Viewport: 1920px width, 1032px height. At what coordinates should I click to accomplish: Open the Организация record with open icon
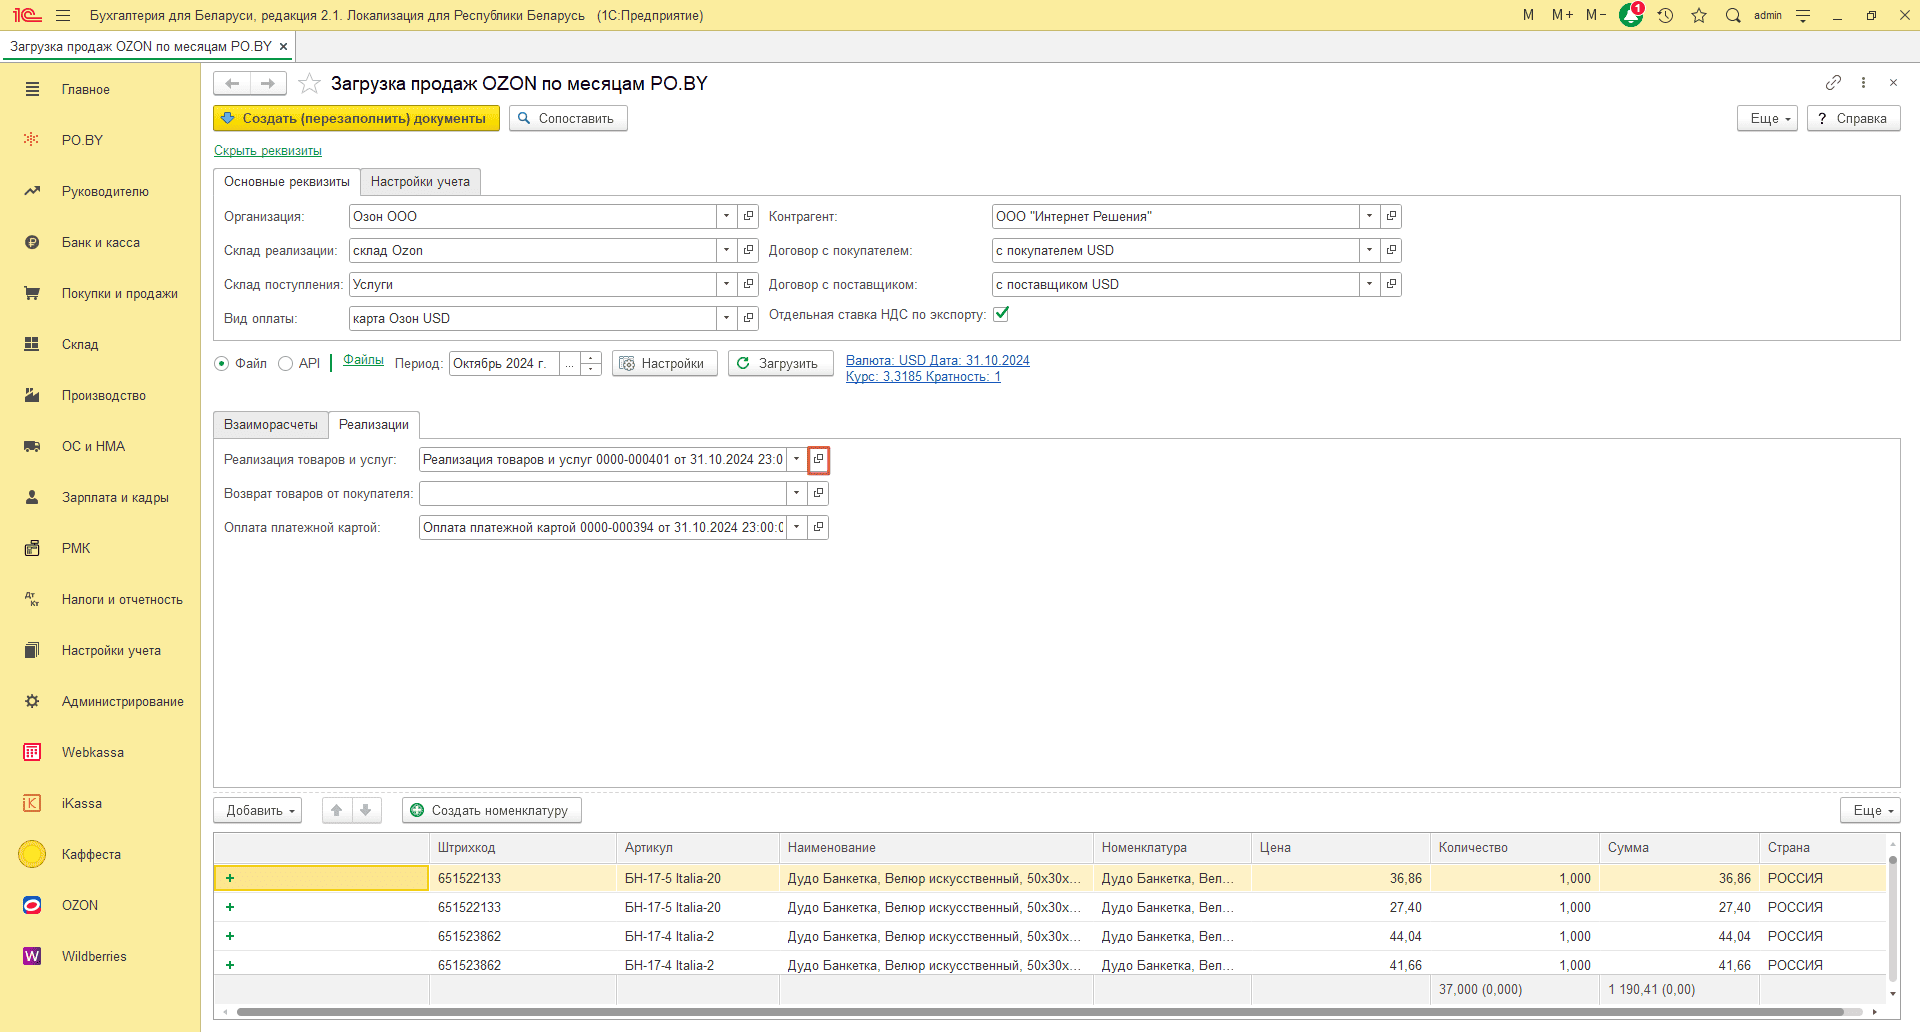click(x=748, y=216)
